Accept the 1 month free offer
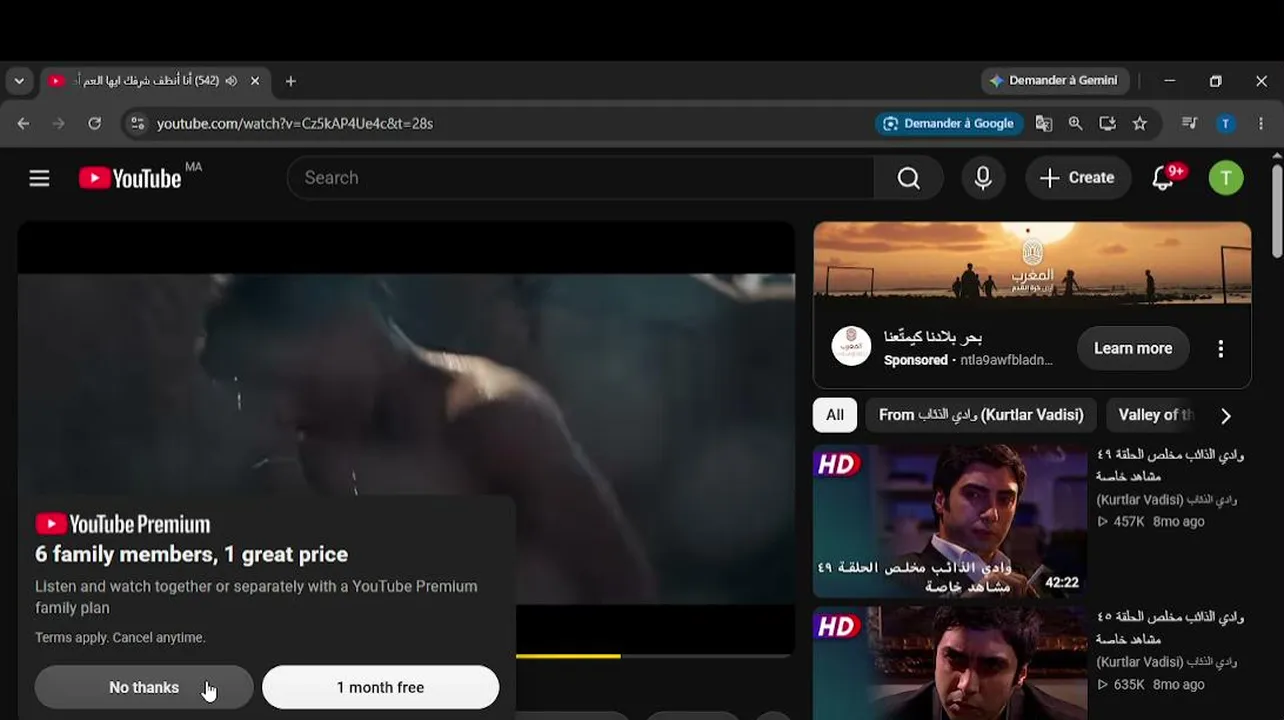The image size is (1284, 720). (x=380, y=687)
